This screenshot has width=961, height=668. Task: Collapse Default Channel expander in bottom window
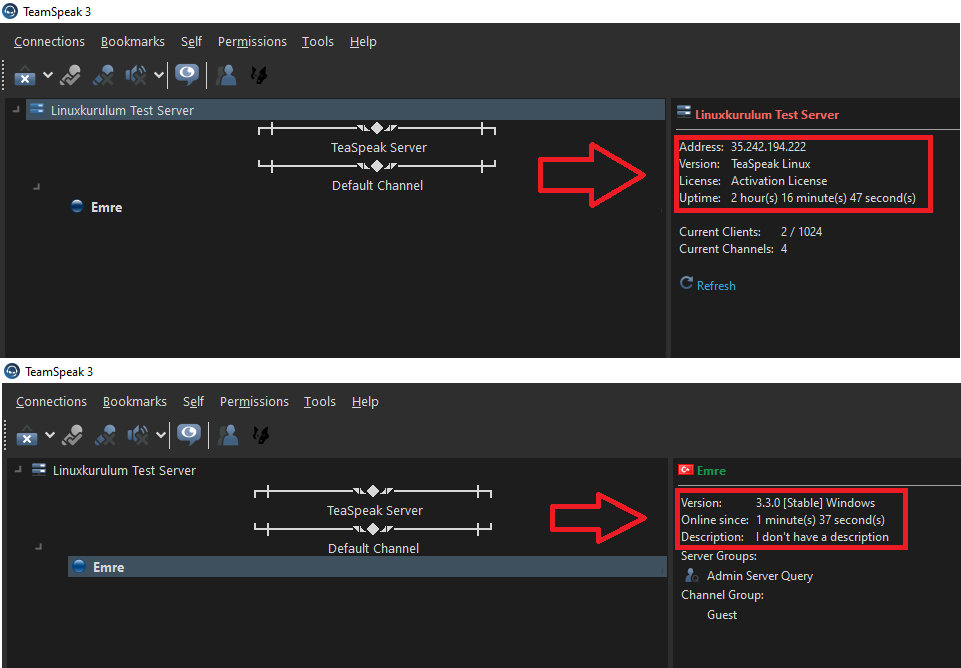pyautogui.click(x=38, y=545)
